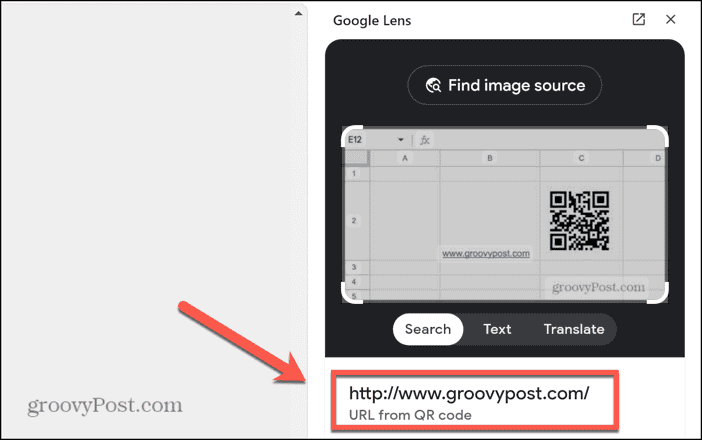This screenshot has height=440, width=702.
Task: Click www.groovypost.com text in preview image
Action: (486, 253)
